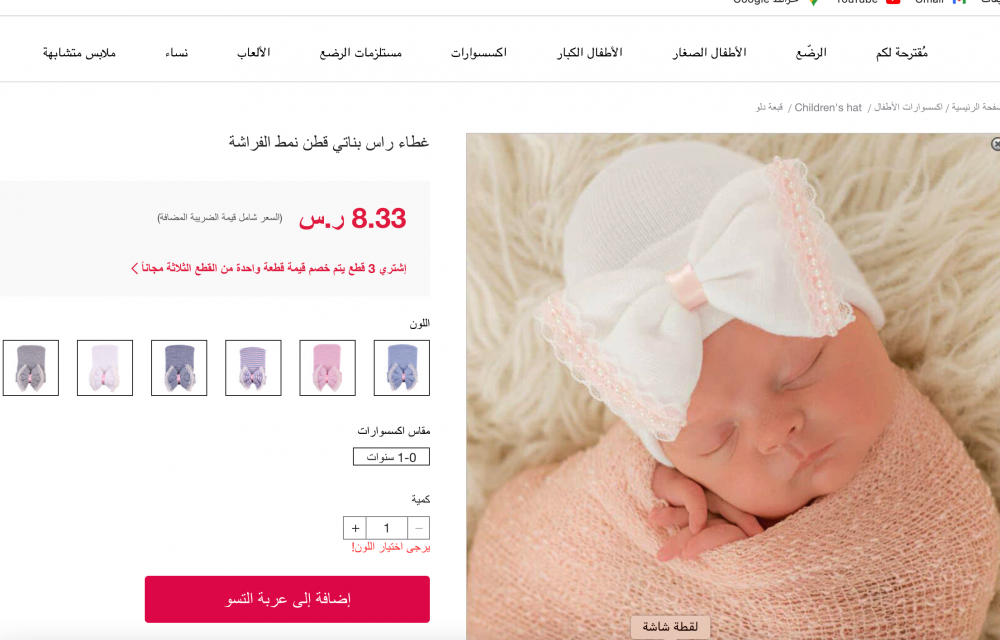Click the لقطة شاشة screenshot button

pos(670,627)
